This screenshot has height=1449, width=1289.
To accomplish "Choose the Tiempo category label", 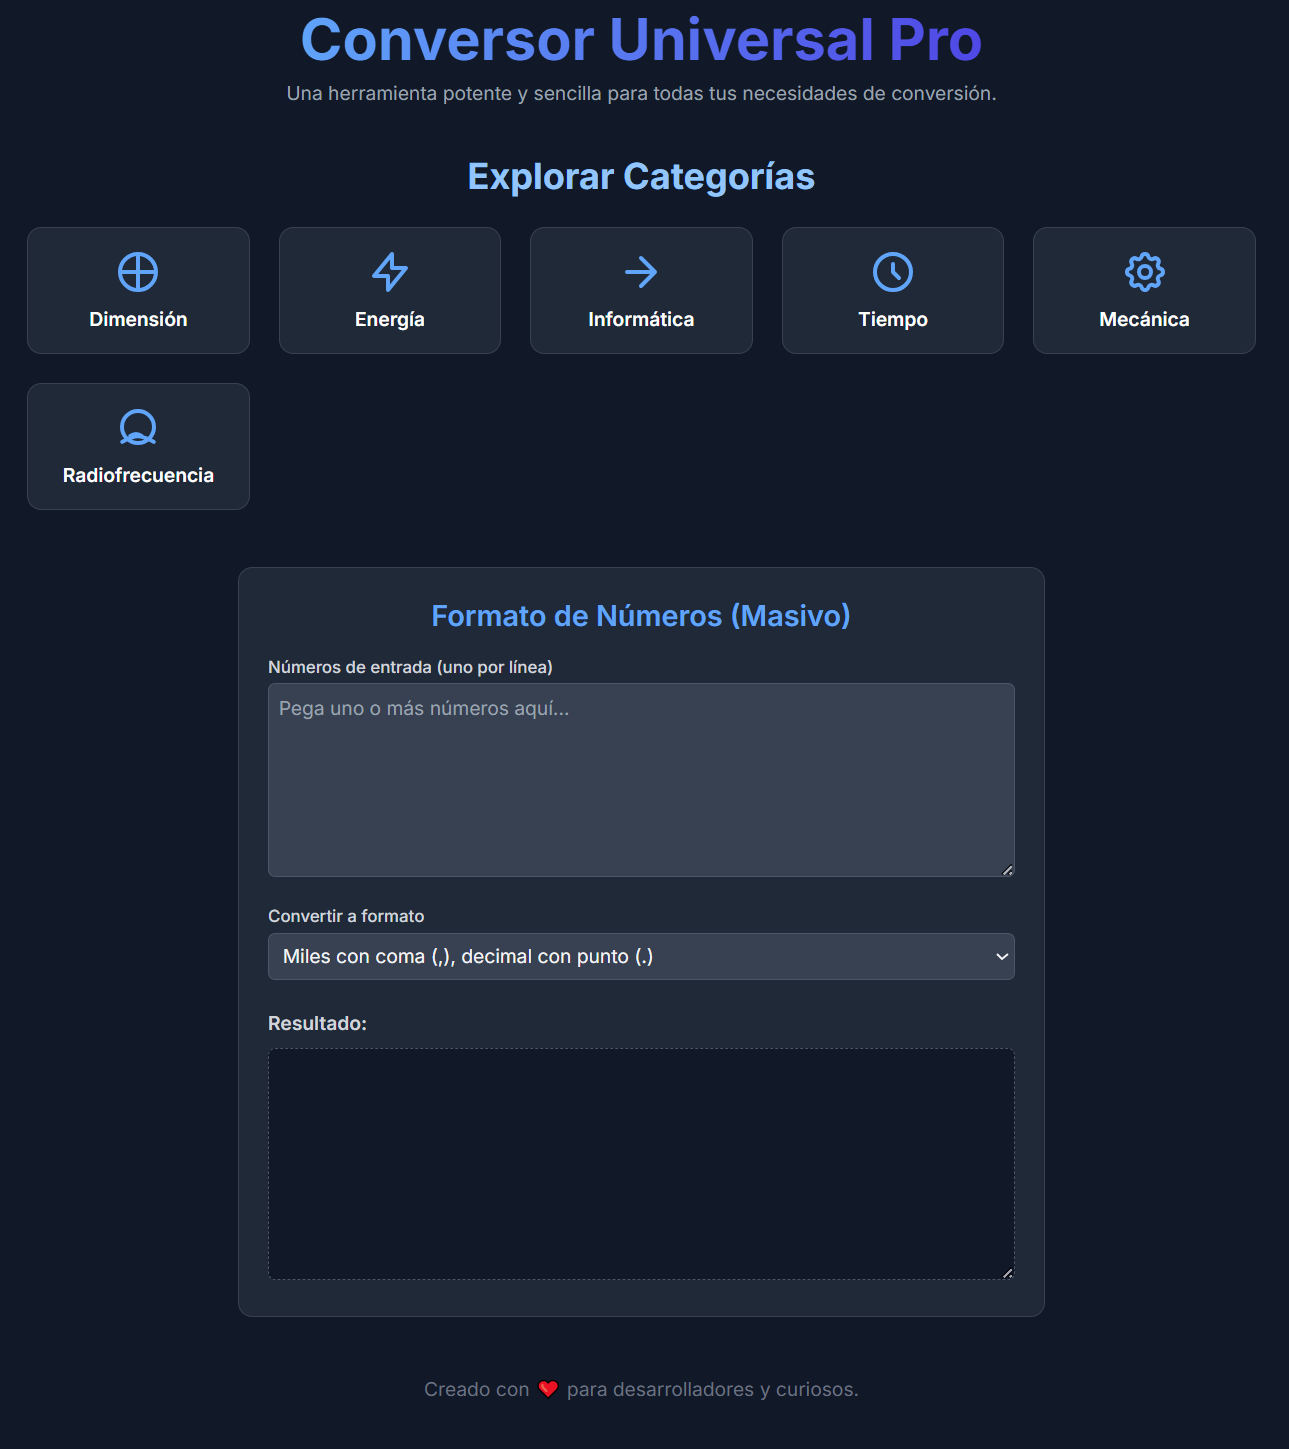I will [893, 319].
